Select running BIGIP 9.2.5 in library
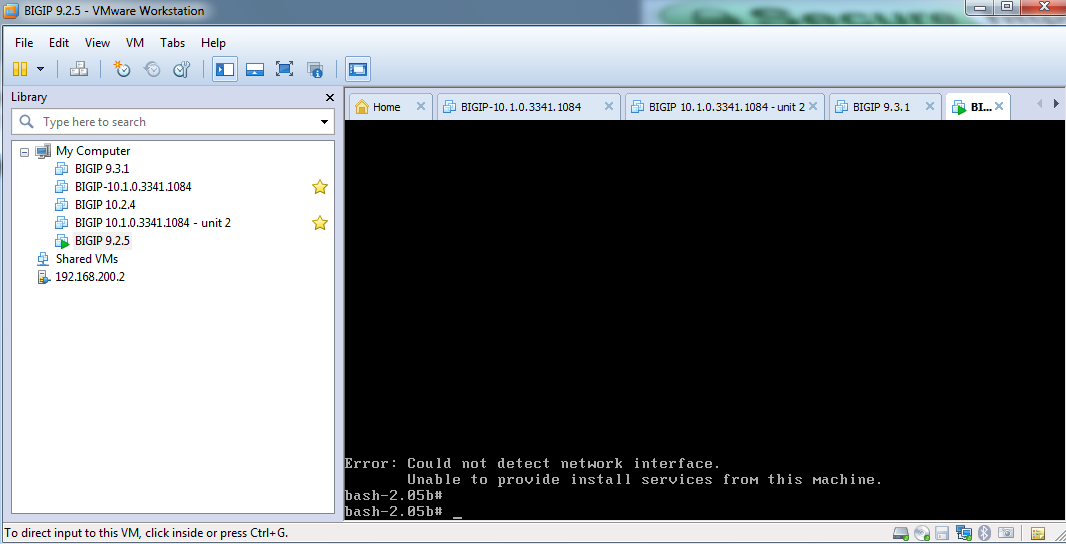Image resolution: width=1066 pixels, height=544 pixels. (x=102, y=241)
